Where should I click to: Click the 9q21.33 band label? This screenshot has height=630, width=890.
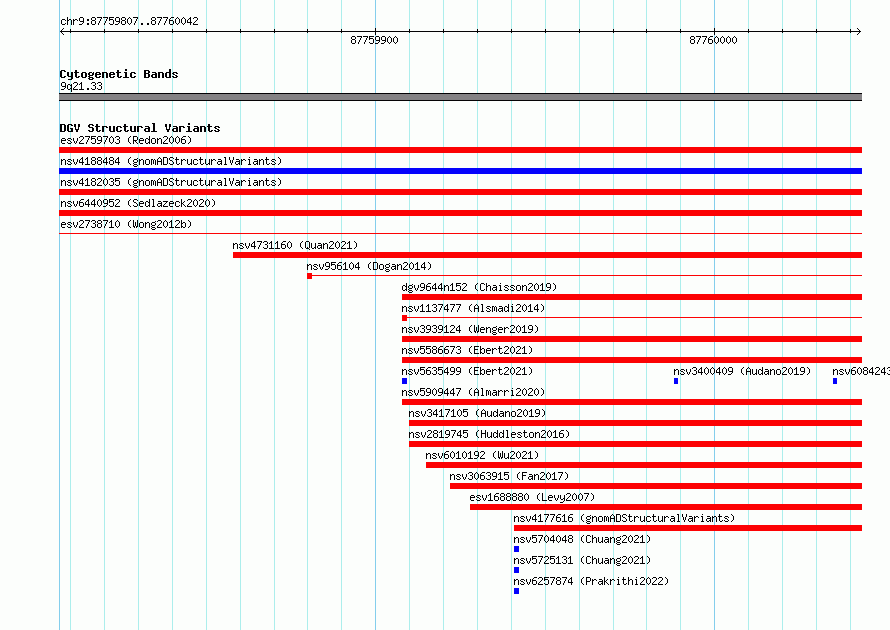[x=81, y=86]
